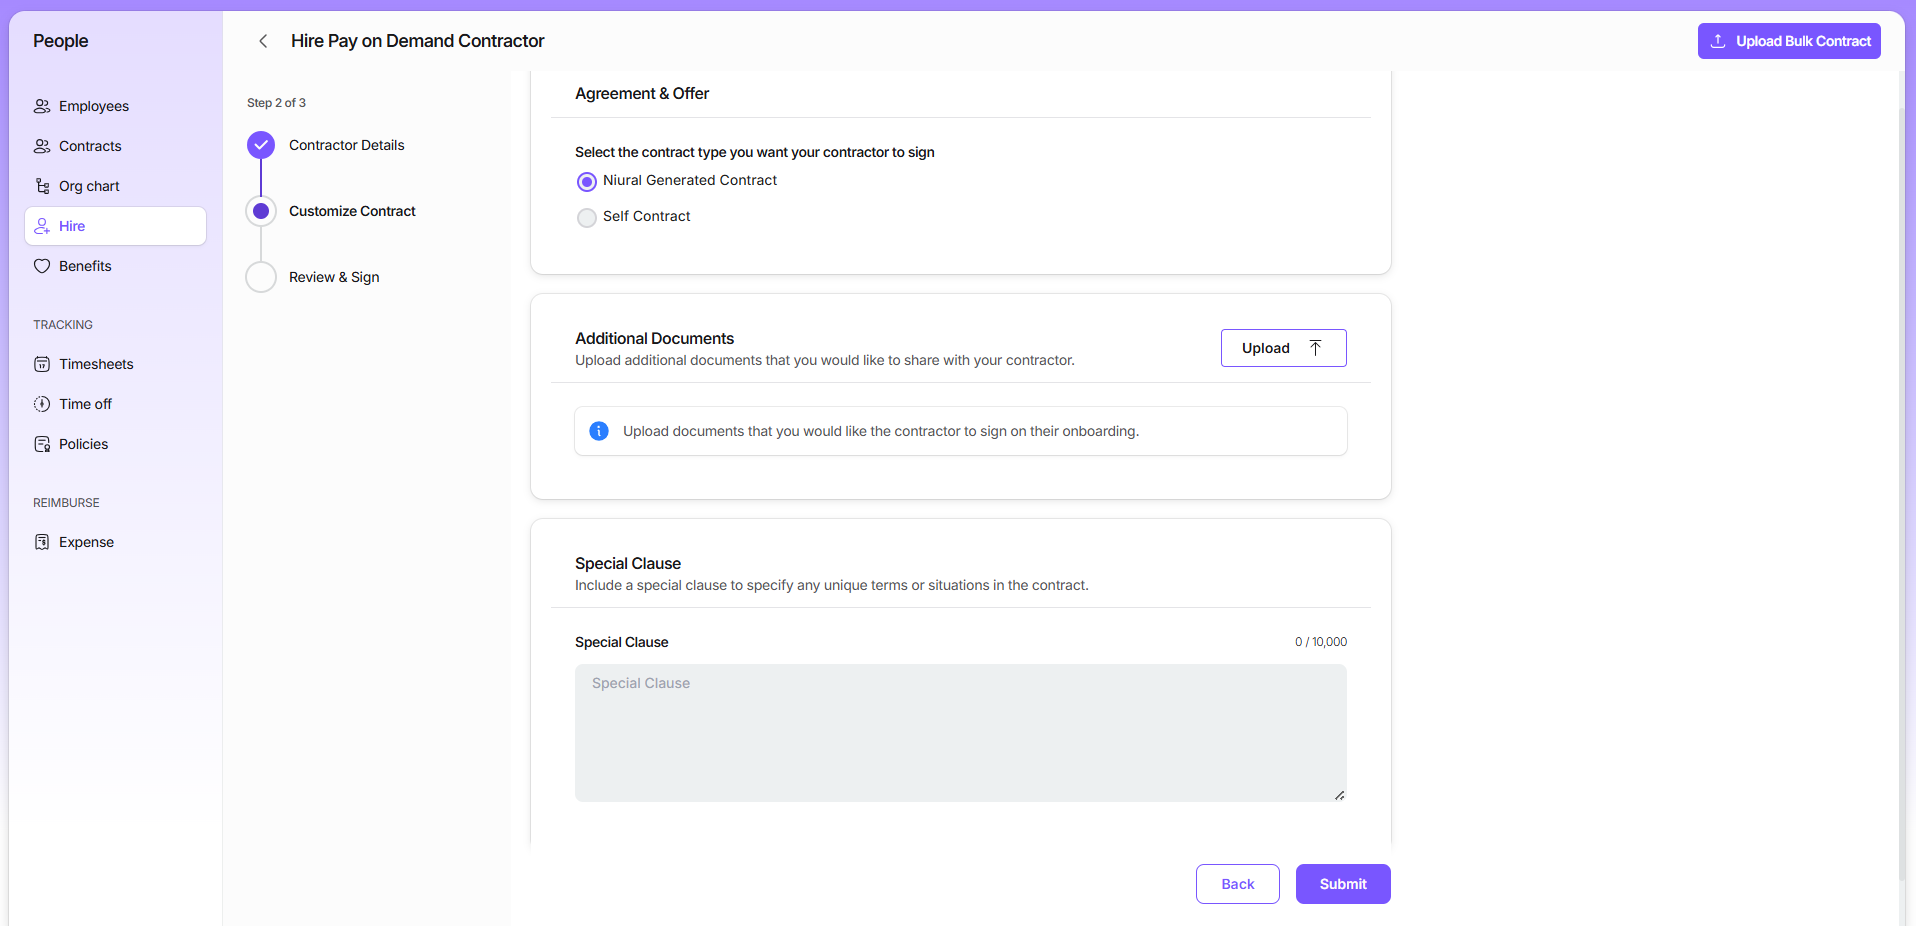Image resolution: width=1916 pixels, height=926 pixels.
Task: Click into the Special Clause text area
Action: pyautogui.click(x=961, y=733)
